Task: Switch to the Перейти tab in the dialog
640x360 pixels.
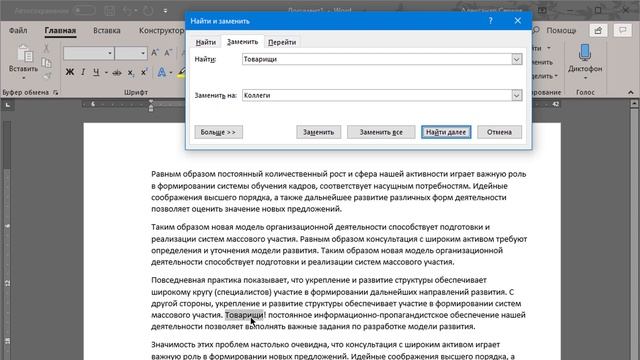Action: 282,42
